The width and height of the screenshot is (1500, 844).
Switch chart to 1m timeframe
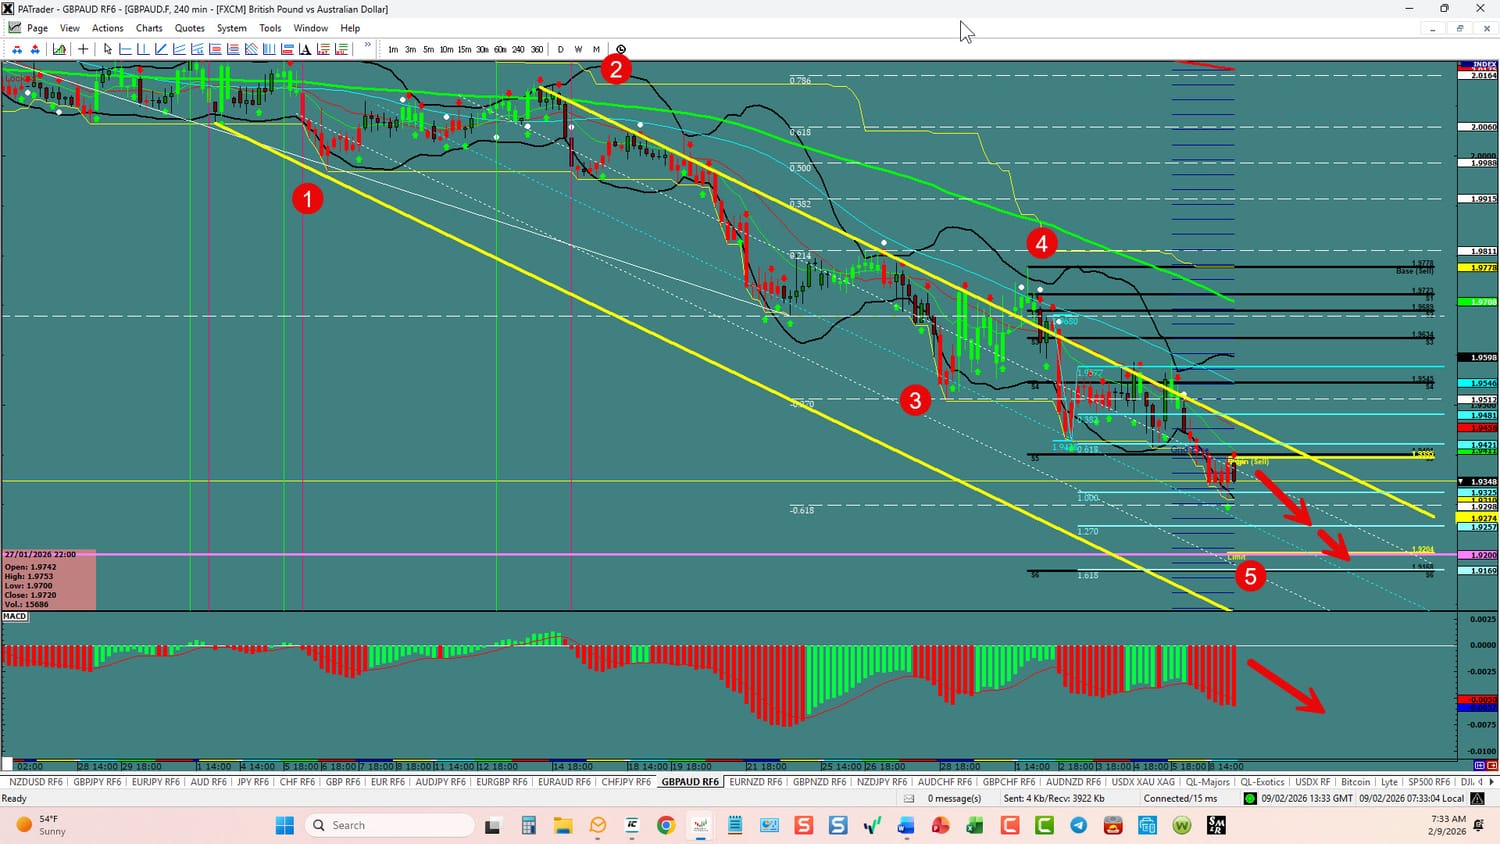tap(393, 49)
